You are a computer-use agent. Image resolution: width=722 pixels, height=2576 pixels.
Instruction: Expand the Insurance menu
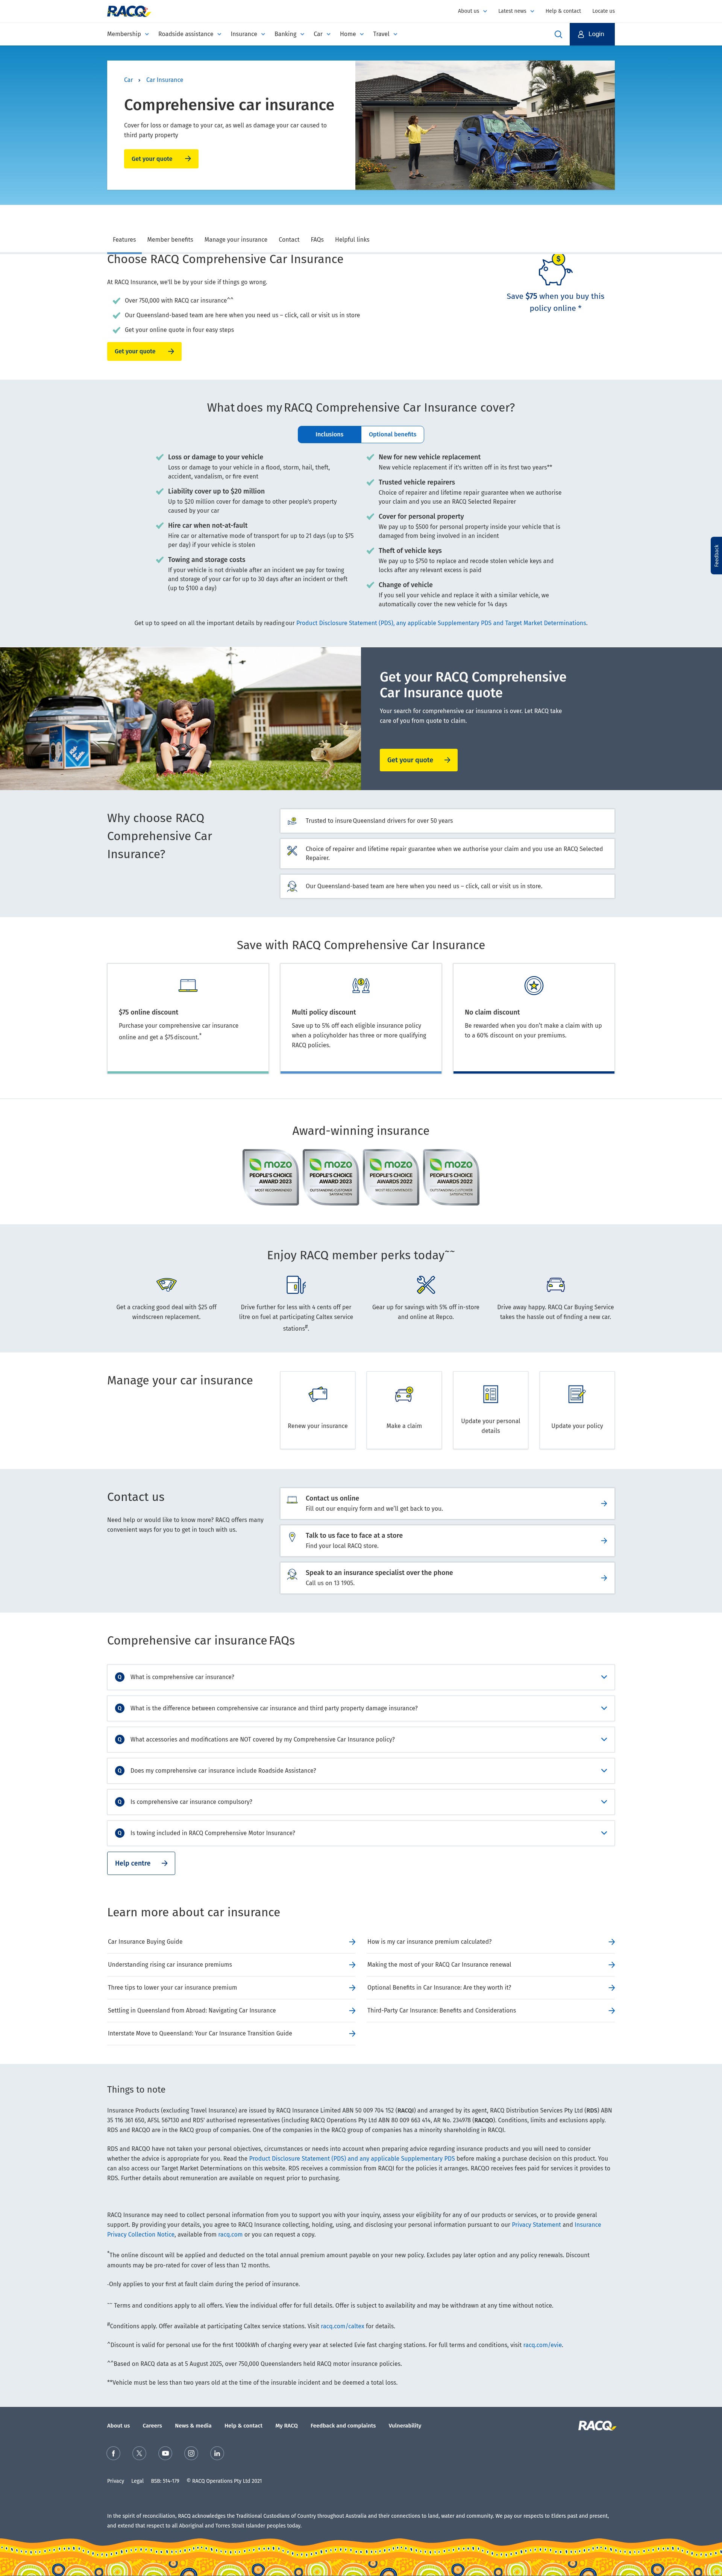[x=248, y=34]
